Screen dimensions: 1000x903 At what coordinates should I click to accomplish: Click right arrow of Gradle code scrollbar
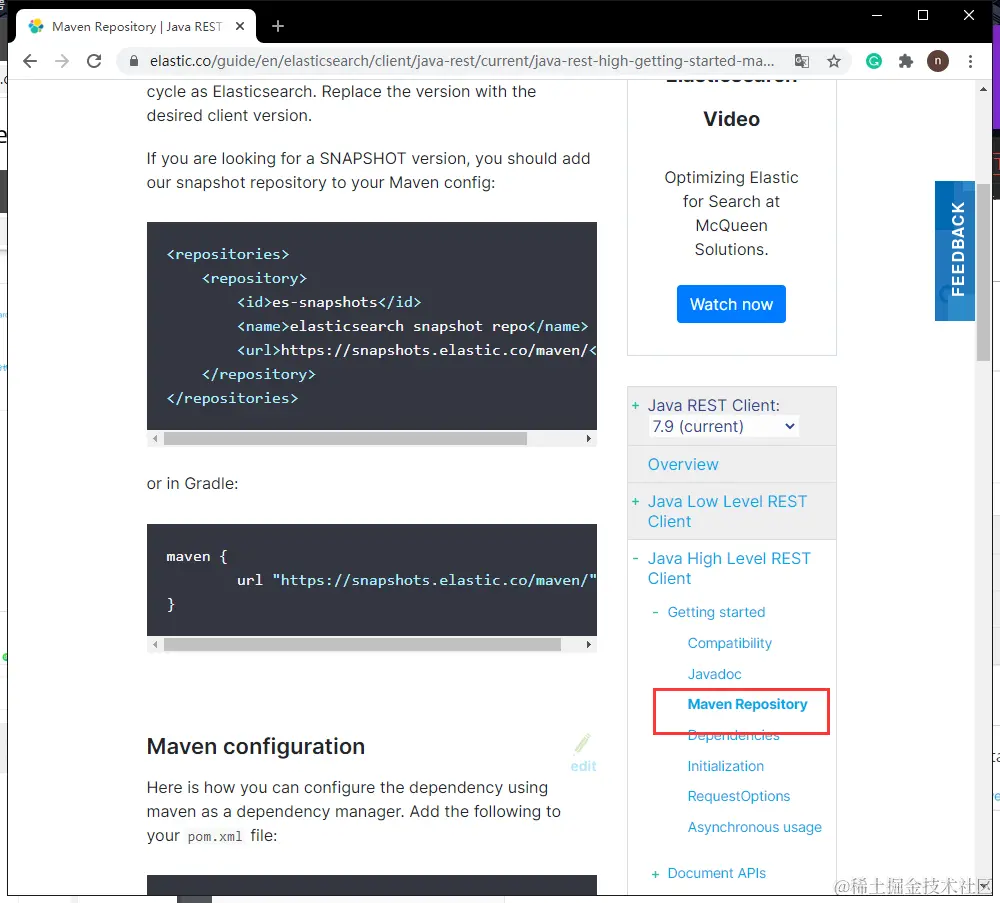(x=589, y=645)
